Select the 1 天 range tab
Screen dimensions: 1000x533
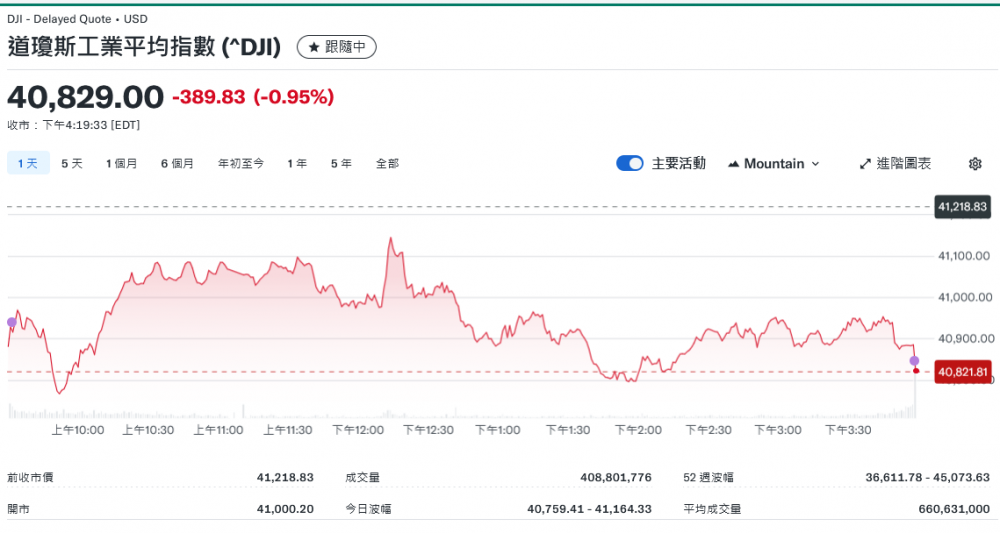[28, 163]
